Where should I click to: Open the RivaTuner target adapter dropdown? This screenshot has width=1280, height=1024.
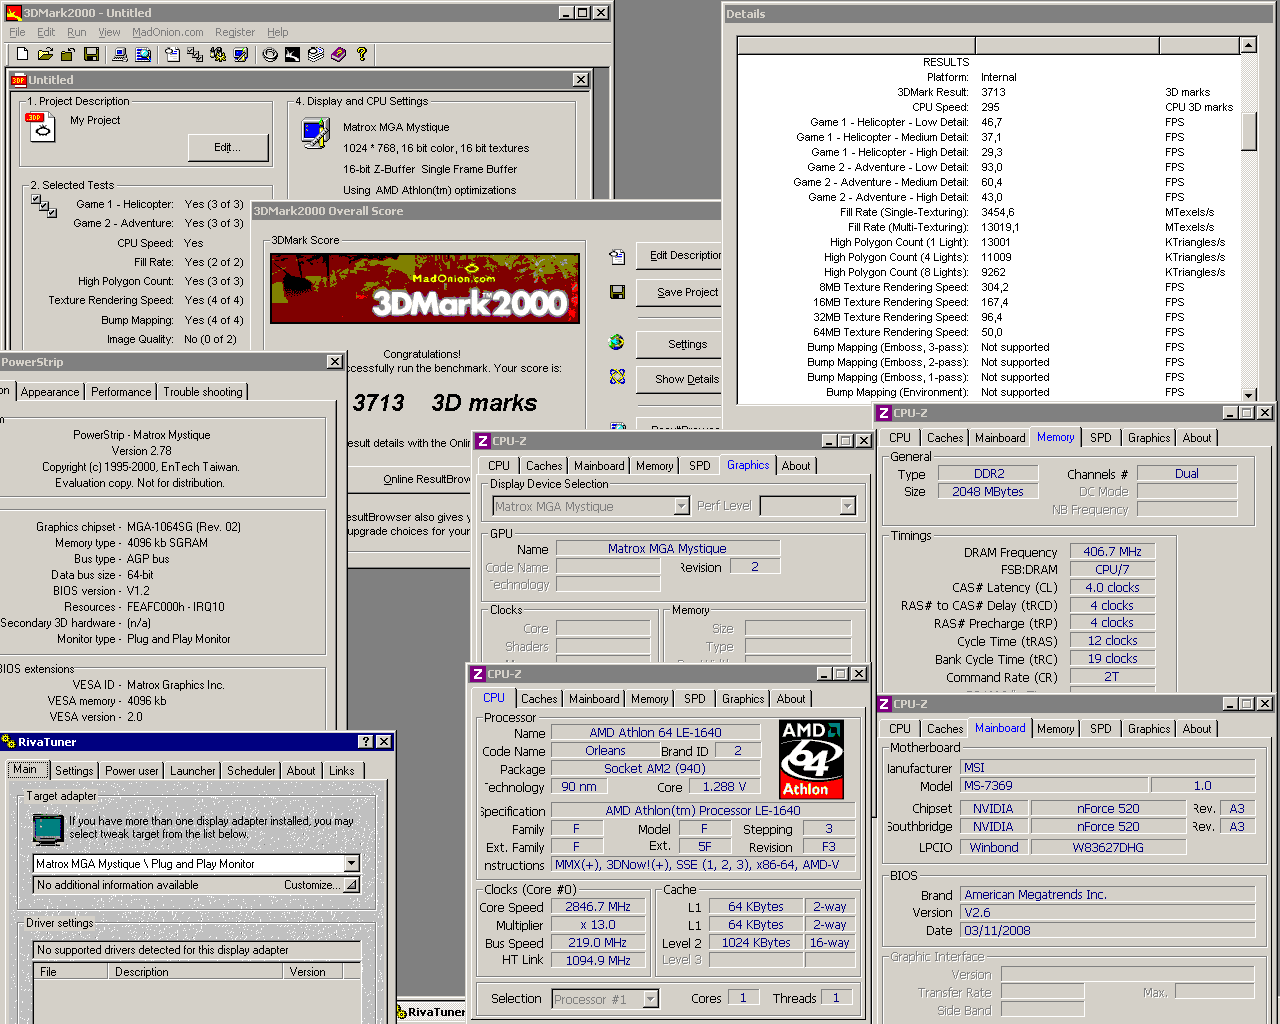click(351, 863)
